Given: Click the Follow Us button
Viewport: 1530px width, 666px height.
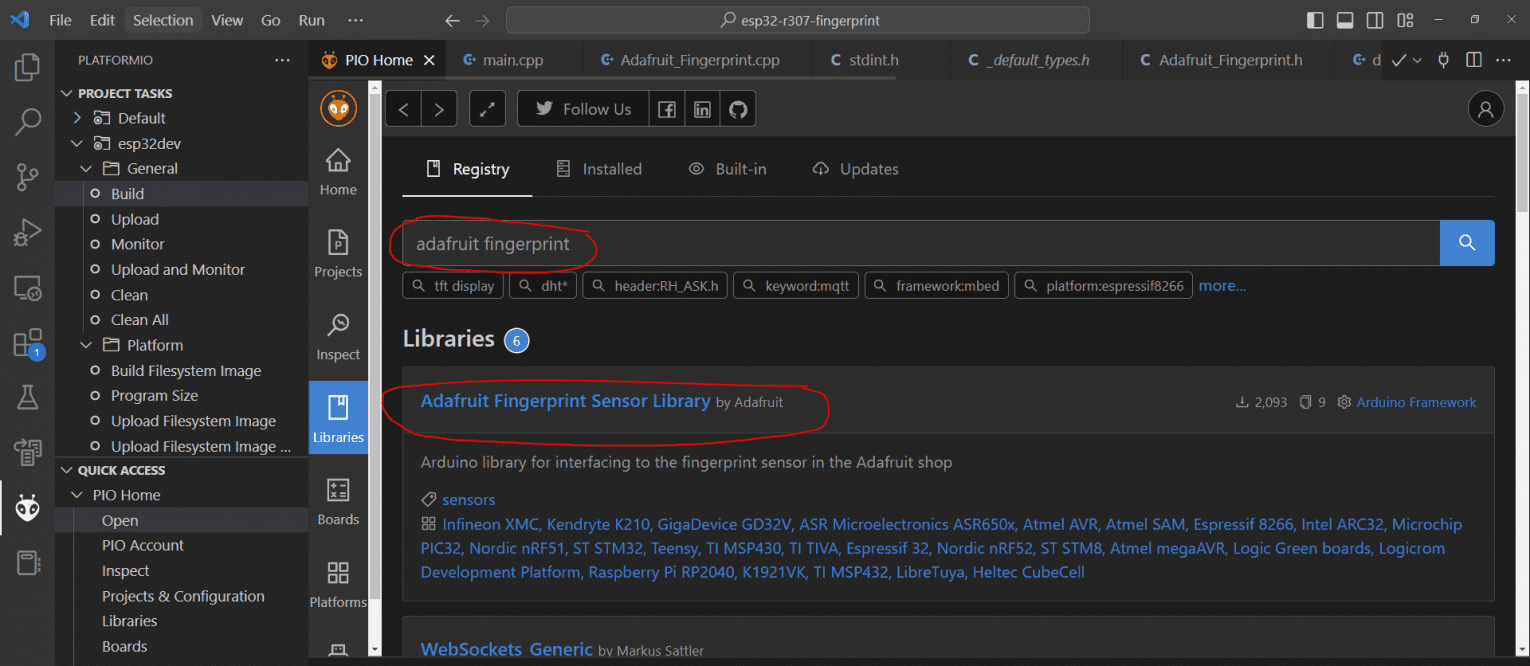Looking at the screenshot, I should 583,109.
